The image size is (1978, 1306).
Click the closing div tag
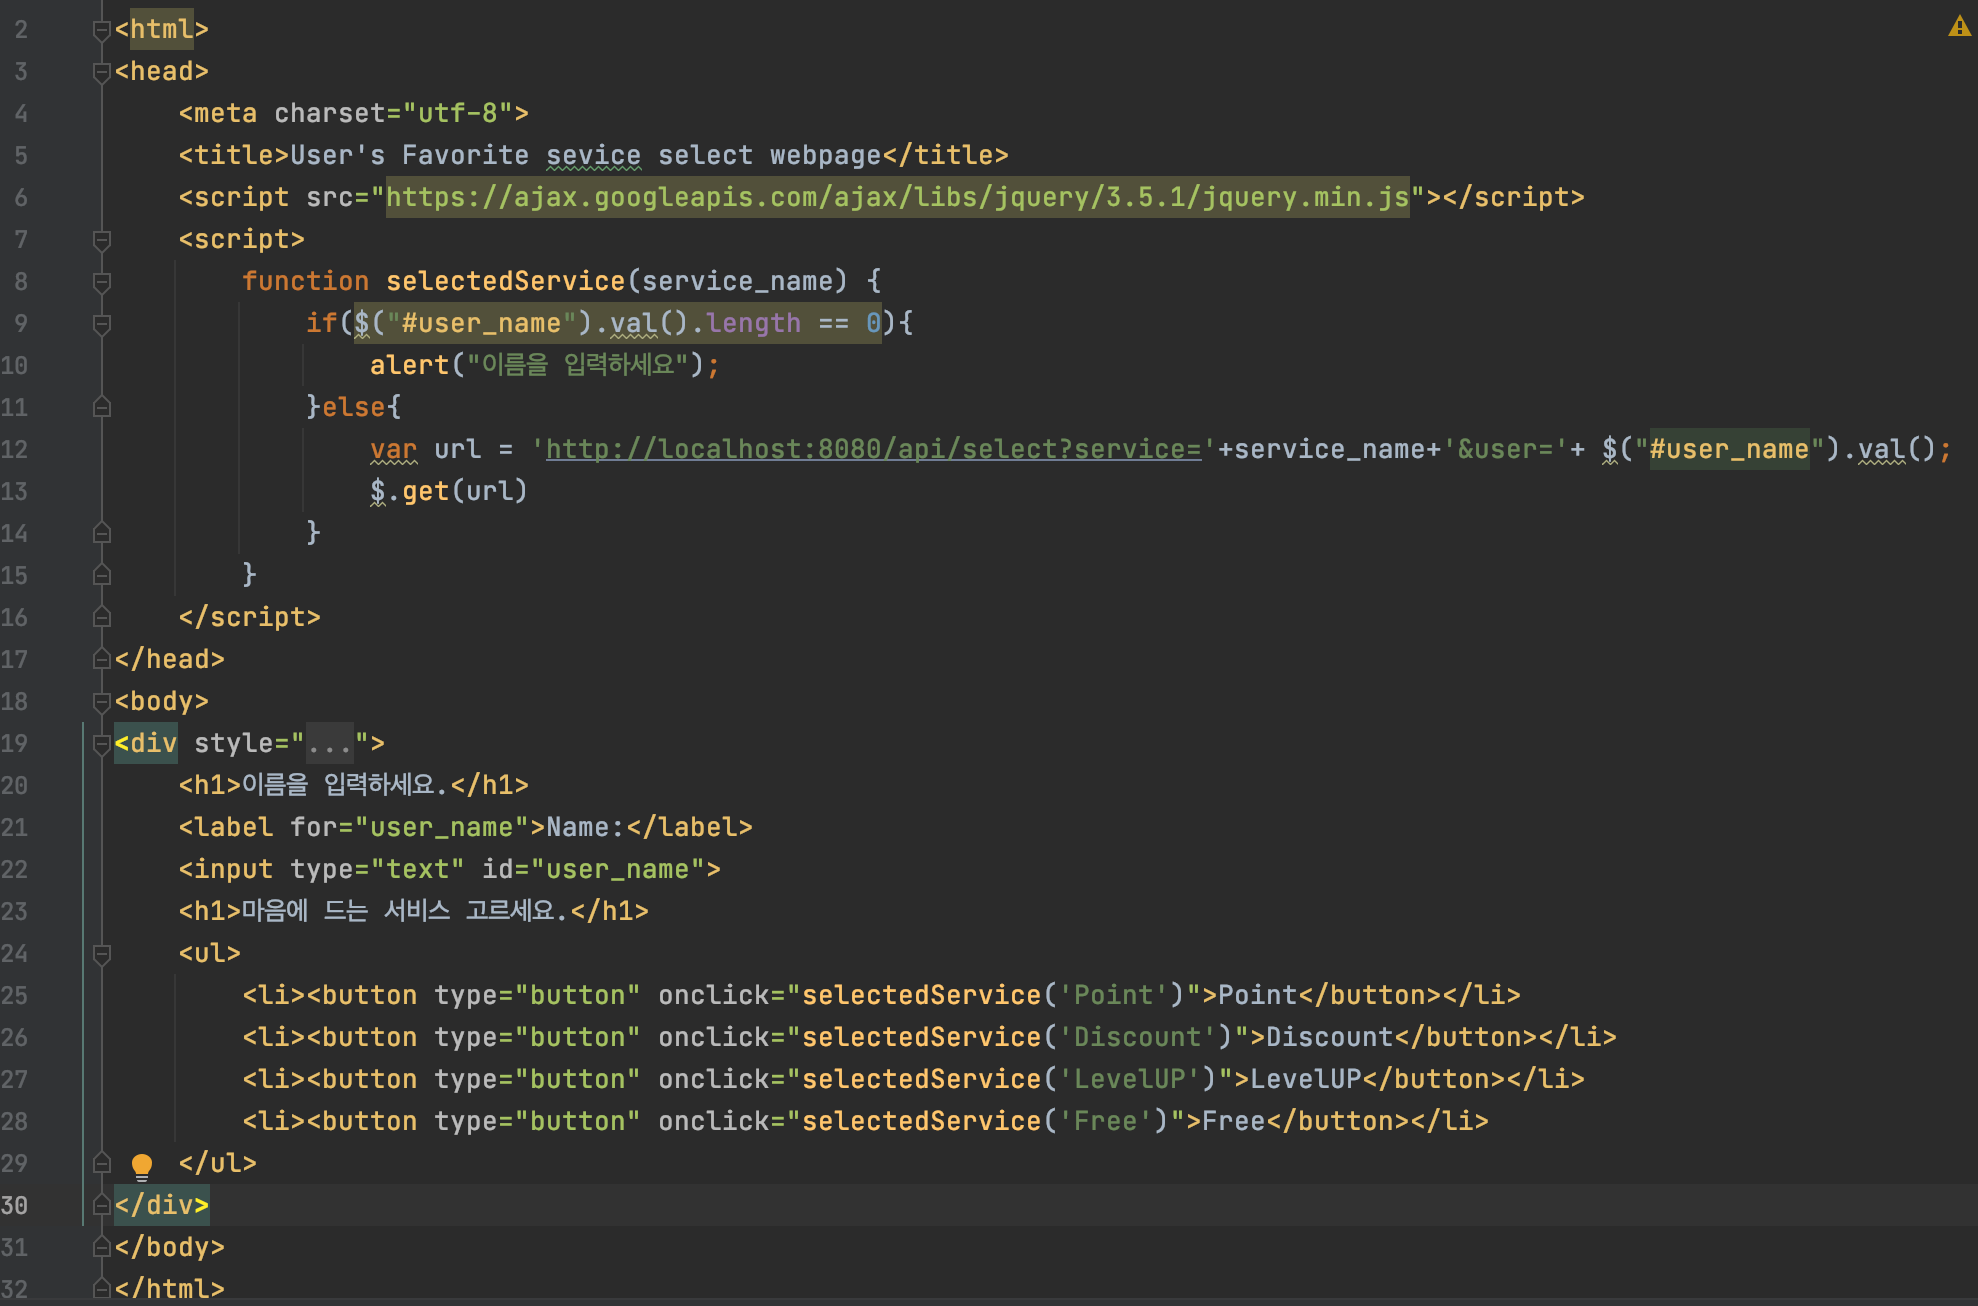161,1206
